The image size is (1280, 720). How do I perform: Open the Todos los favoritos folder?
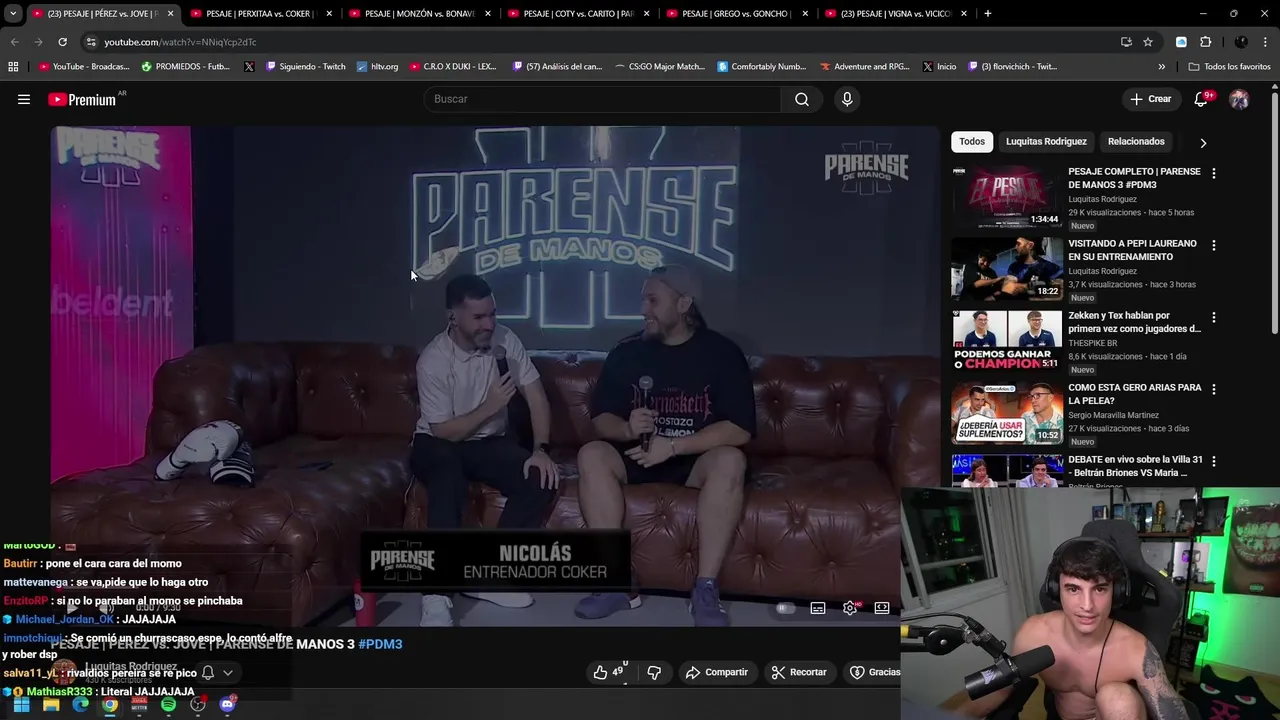click(x=1230, y=67)
